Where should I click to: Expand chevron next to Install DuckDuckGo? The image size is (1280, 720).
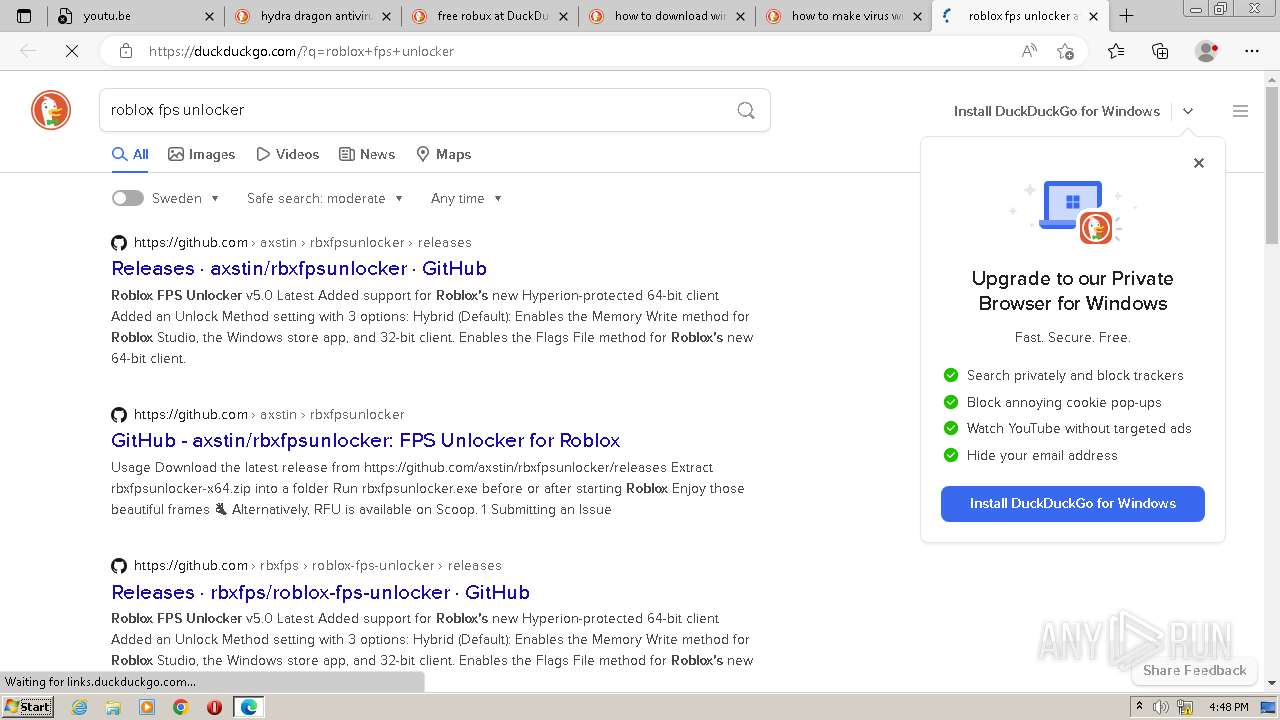click(x=1188, y=111)
